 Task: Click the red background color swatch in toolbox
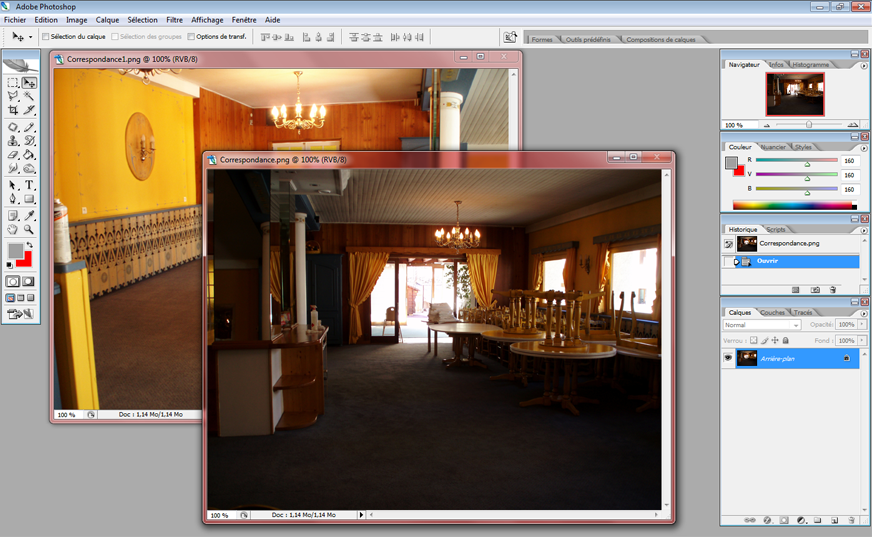(24, 259)
